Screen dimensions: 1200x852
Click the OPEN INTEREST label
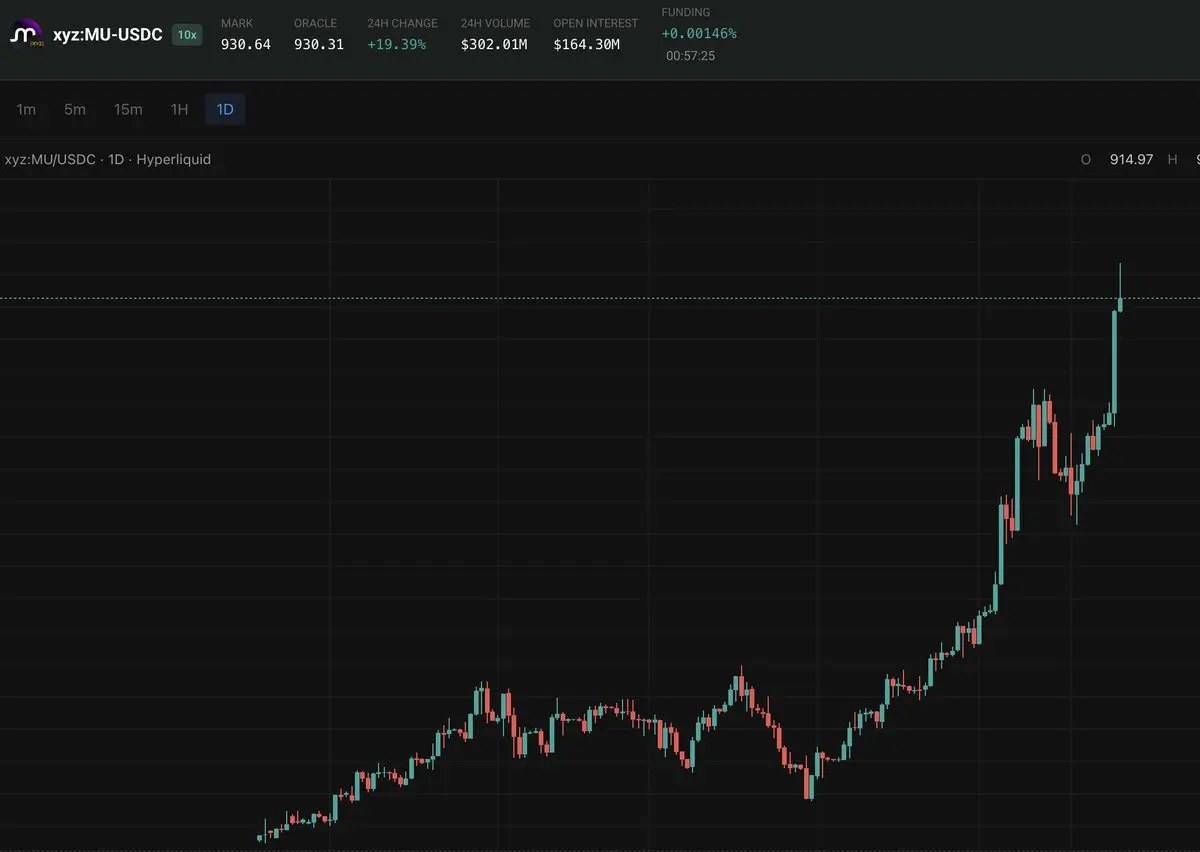click(x=596, y=23)
